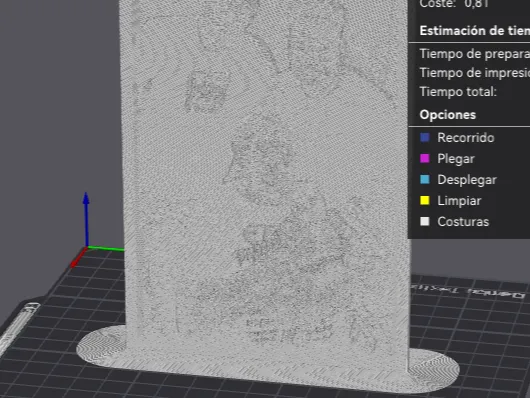530x398 pixels.
Task: Click the green Y axis line
Action: click(106, 249)
